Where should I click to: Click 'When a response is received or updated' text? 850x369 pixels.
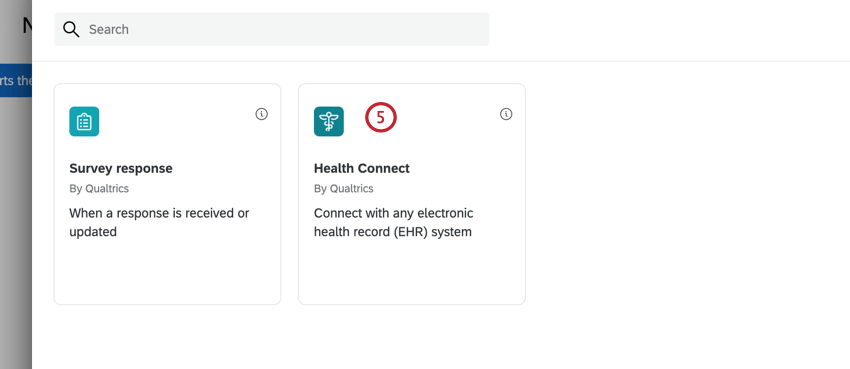click(x=159, y=222)
